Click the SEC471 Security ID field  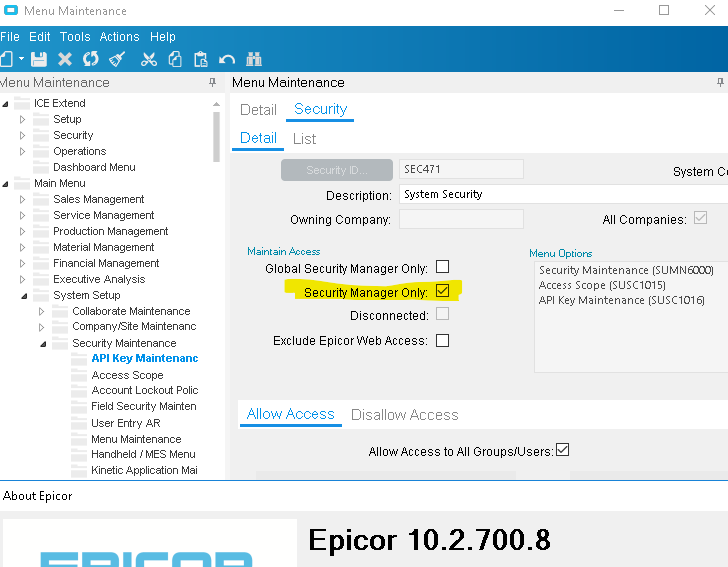[462, 169]
